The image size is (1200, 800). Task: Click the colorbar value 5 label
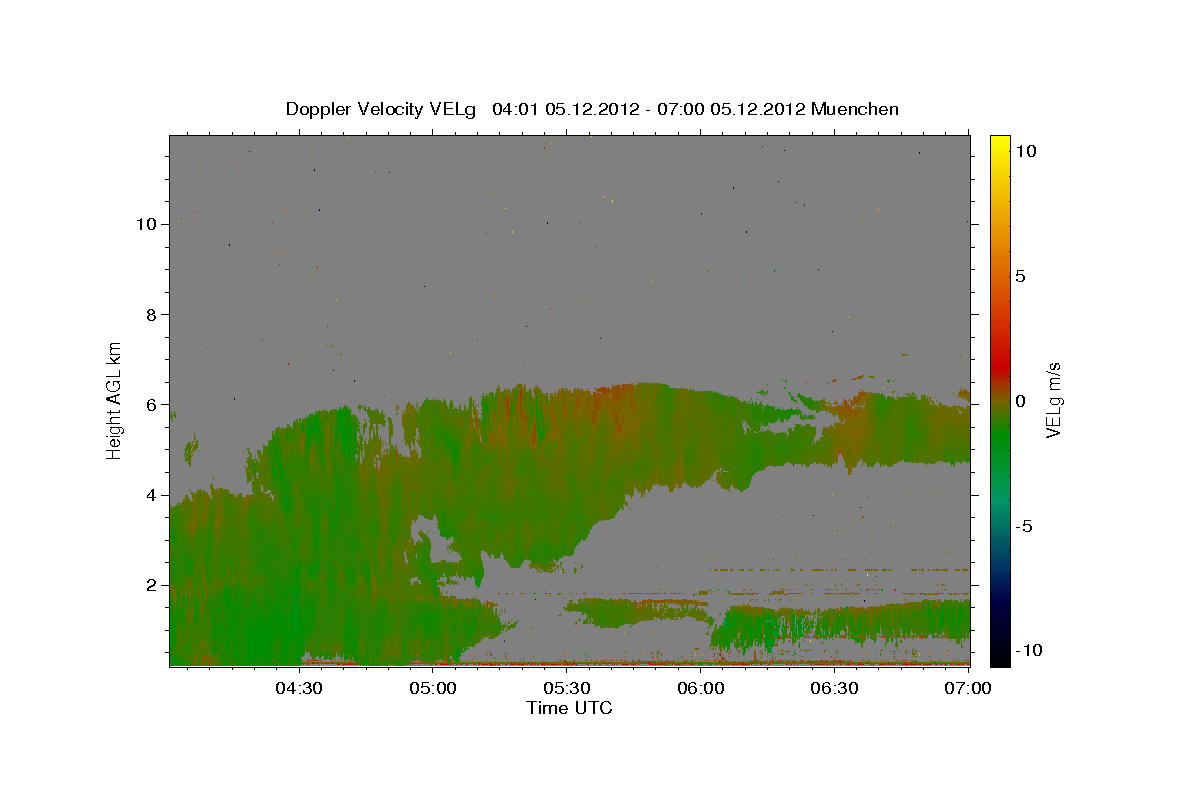tap(1020, 276)
